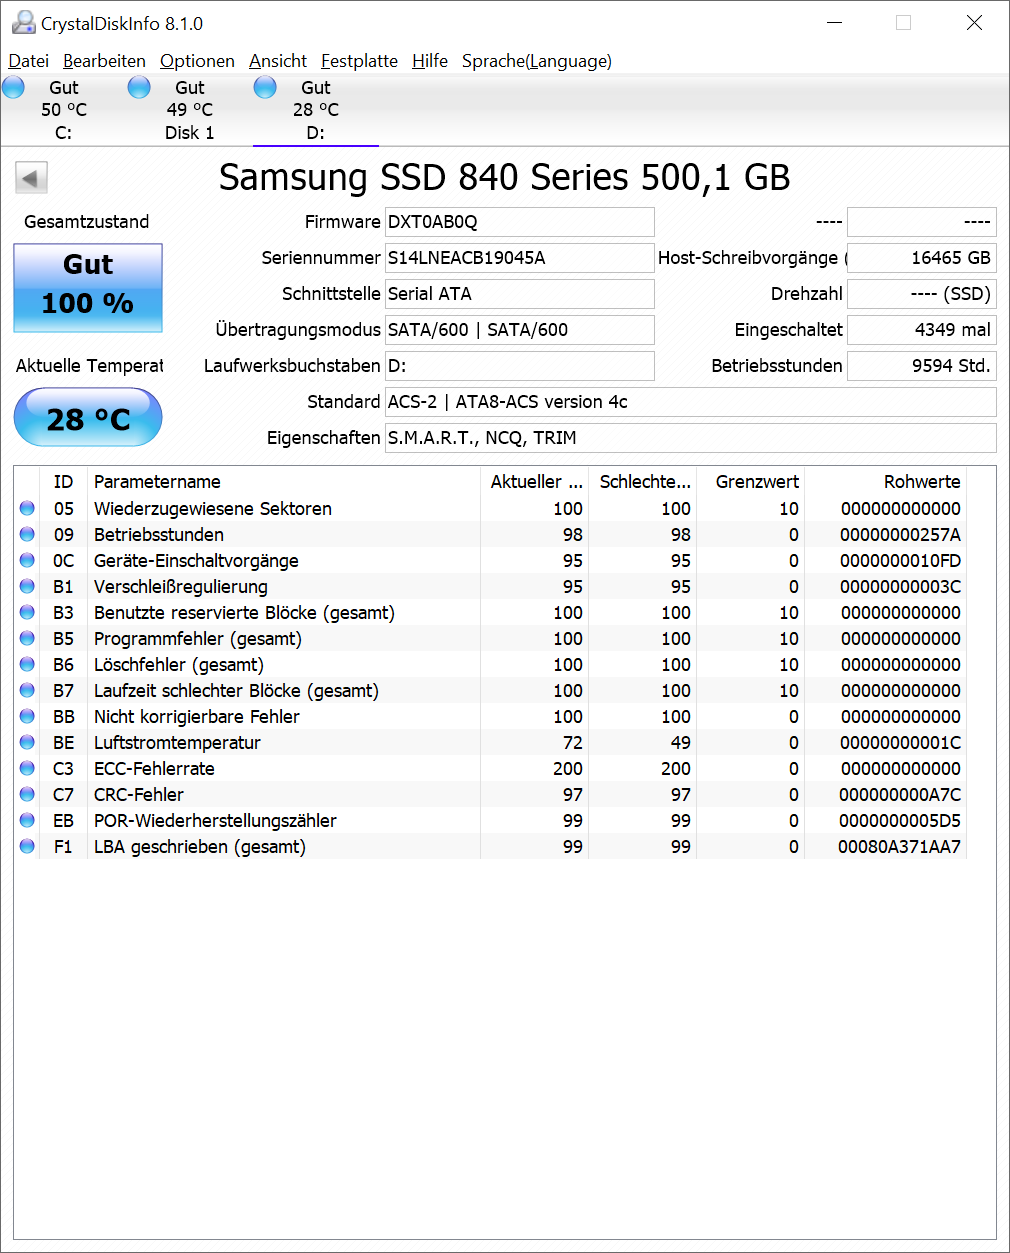Click the Standard field ACS-2 ATA8-ACS
The height and width of the screenshot is (1253, 1010).
[x=691, y=402]
